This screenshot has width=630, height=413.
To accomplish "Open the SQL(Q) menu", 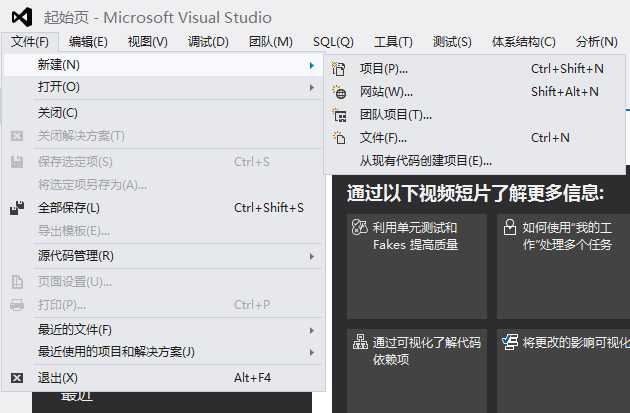I will (x=333, y=41).
